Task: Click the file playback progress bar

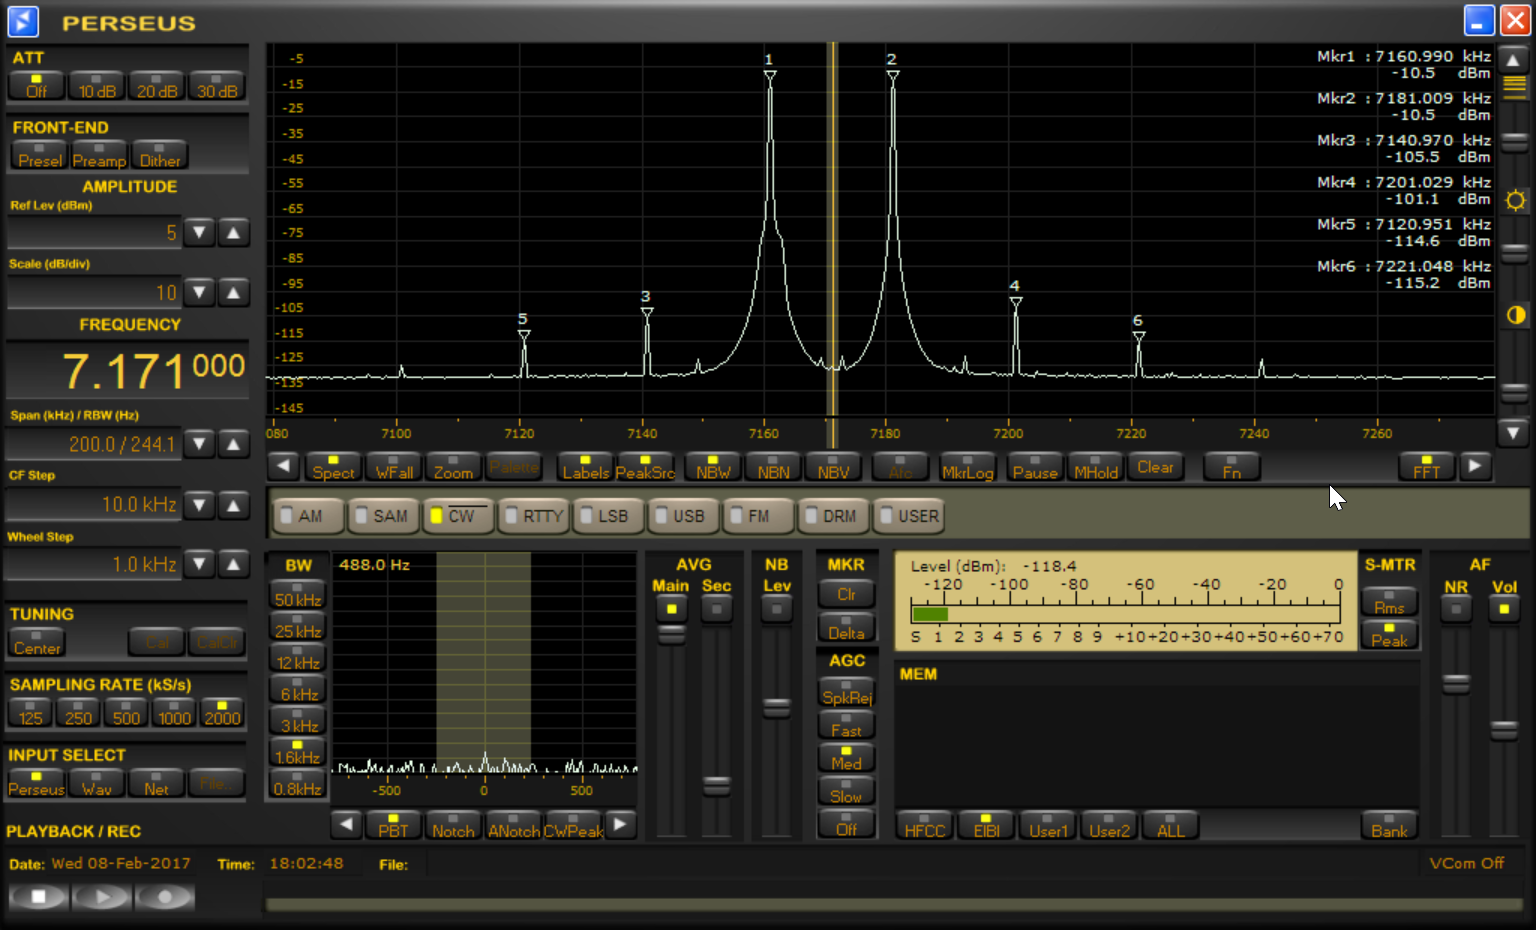Action: point(894,904)
